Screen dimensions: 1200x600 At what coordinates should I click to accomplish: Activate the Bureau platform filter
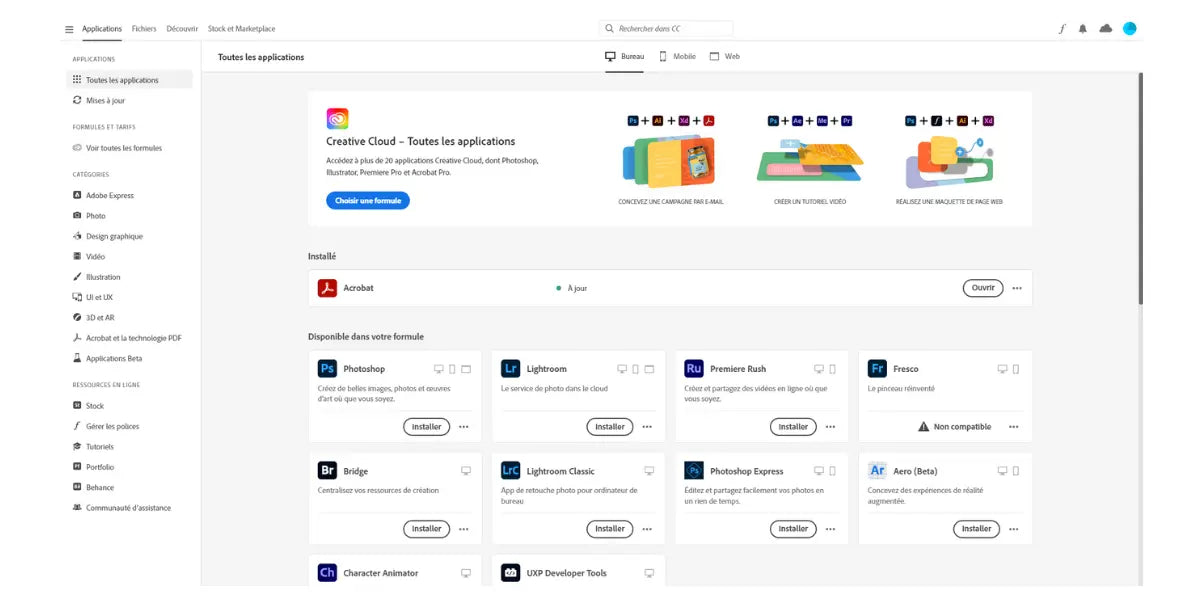[623, 56]
